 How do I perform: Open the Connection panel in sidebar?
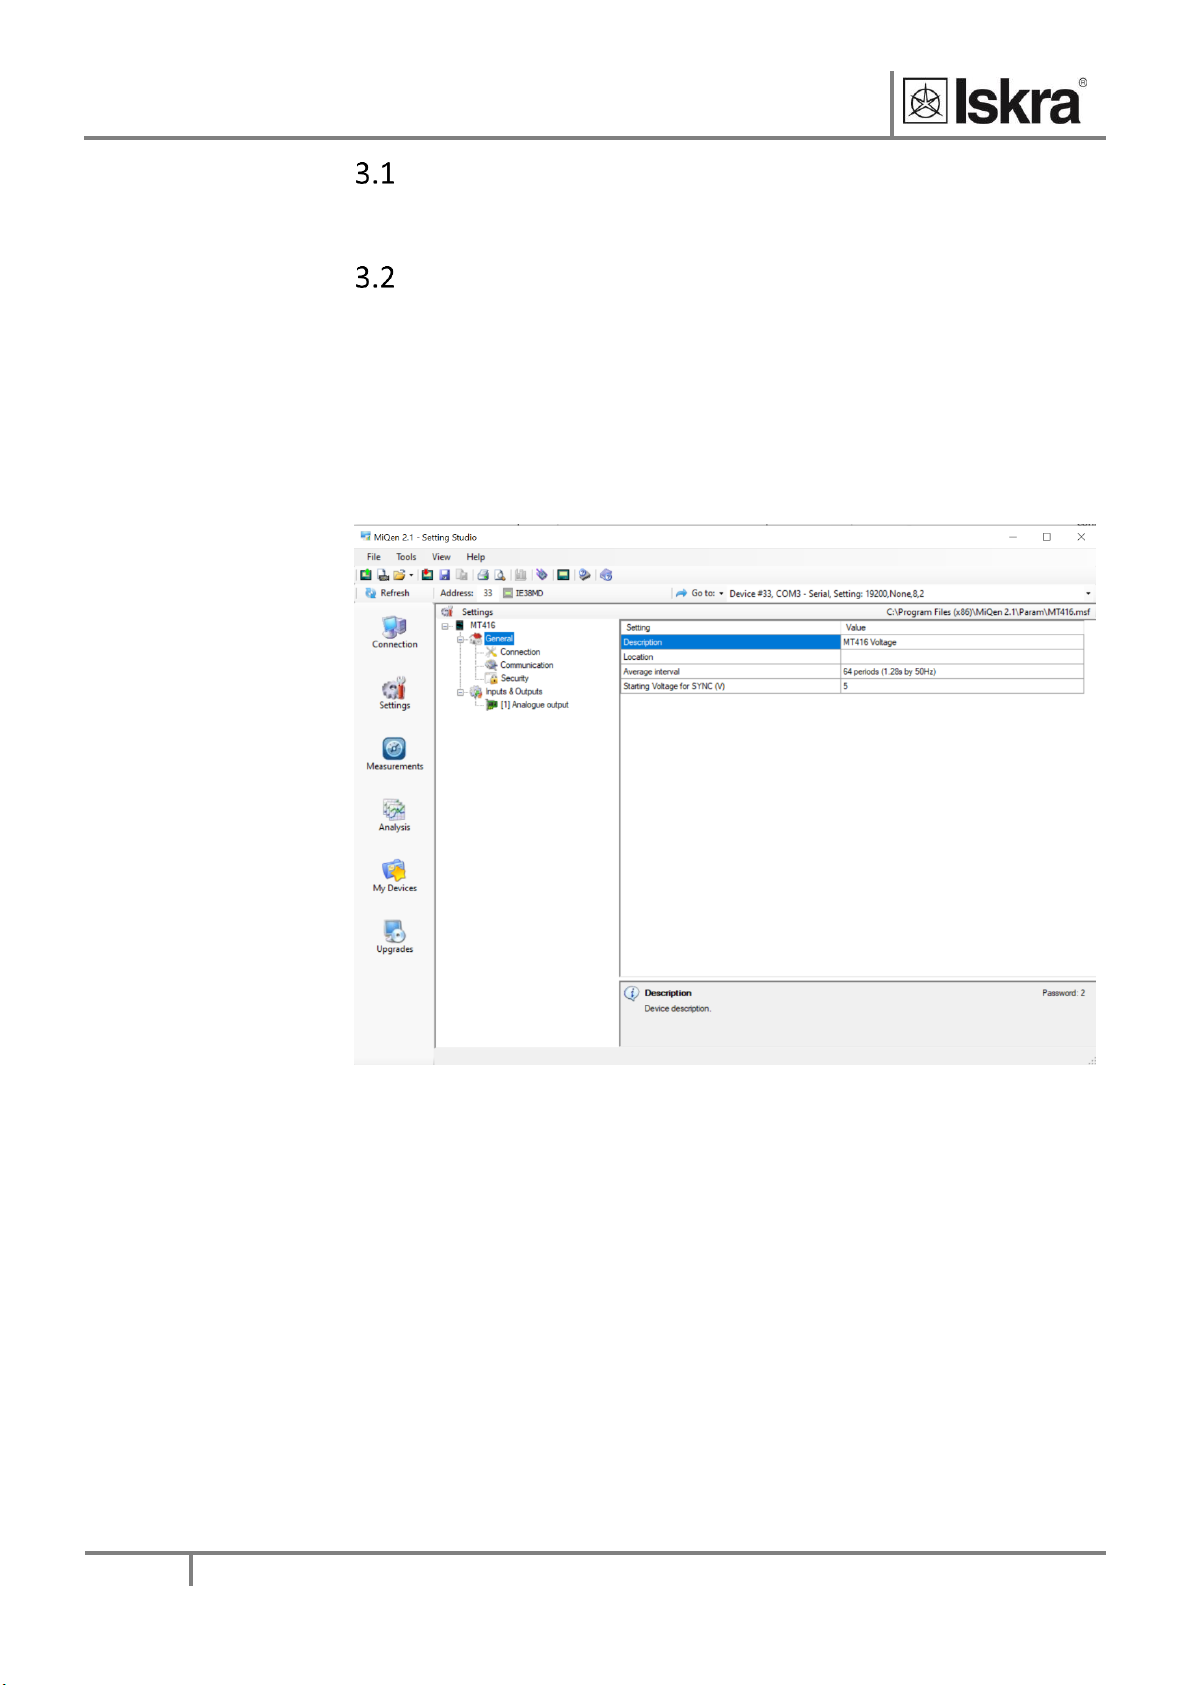(395, 632)
